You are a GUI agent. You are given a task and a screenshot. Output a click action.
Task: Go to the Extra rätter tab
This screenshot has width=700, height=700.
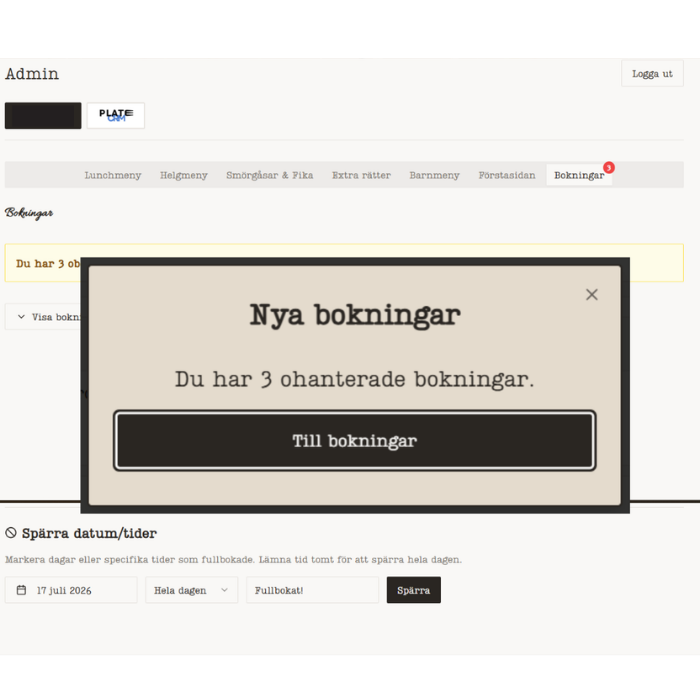(x=361, y=175)
